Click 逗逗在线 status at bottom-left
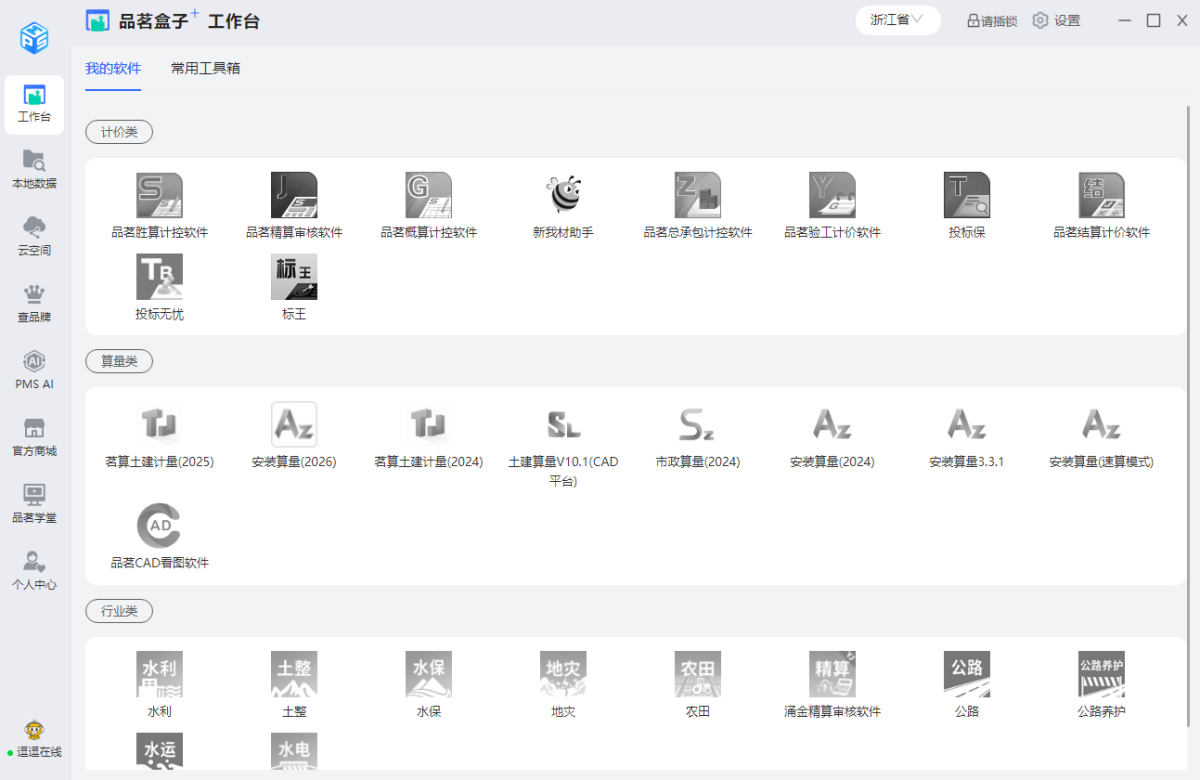 click(34, 741)
